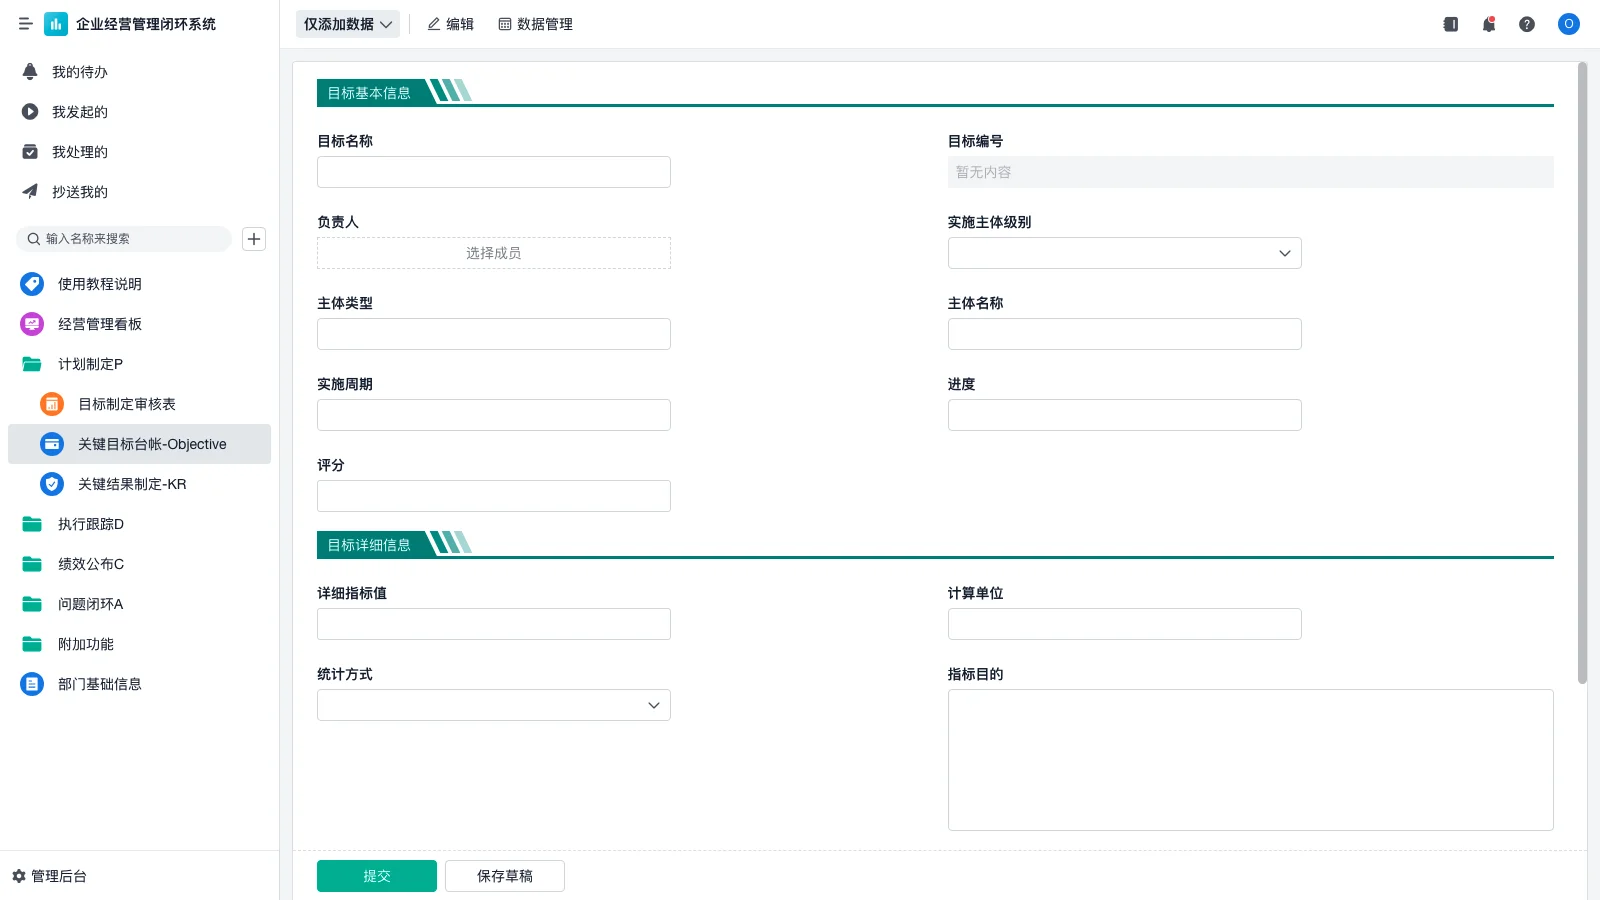Select 关键结果制定-KR in sidebar
This screenshot has width=1600, height=900.
click(x=132, y=484)
